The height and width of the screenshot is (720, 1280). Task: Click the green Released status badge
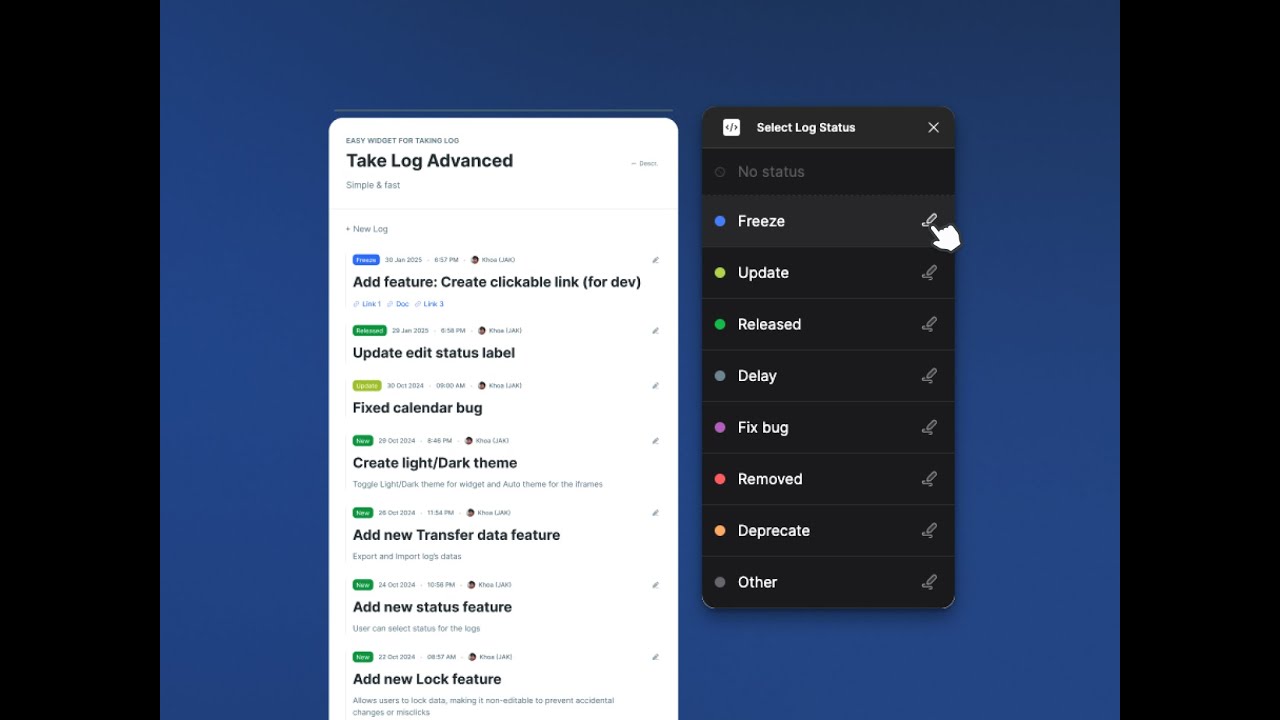point(370,331)
